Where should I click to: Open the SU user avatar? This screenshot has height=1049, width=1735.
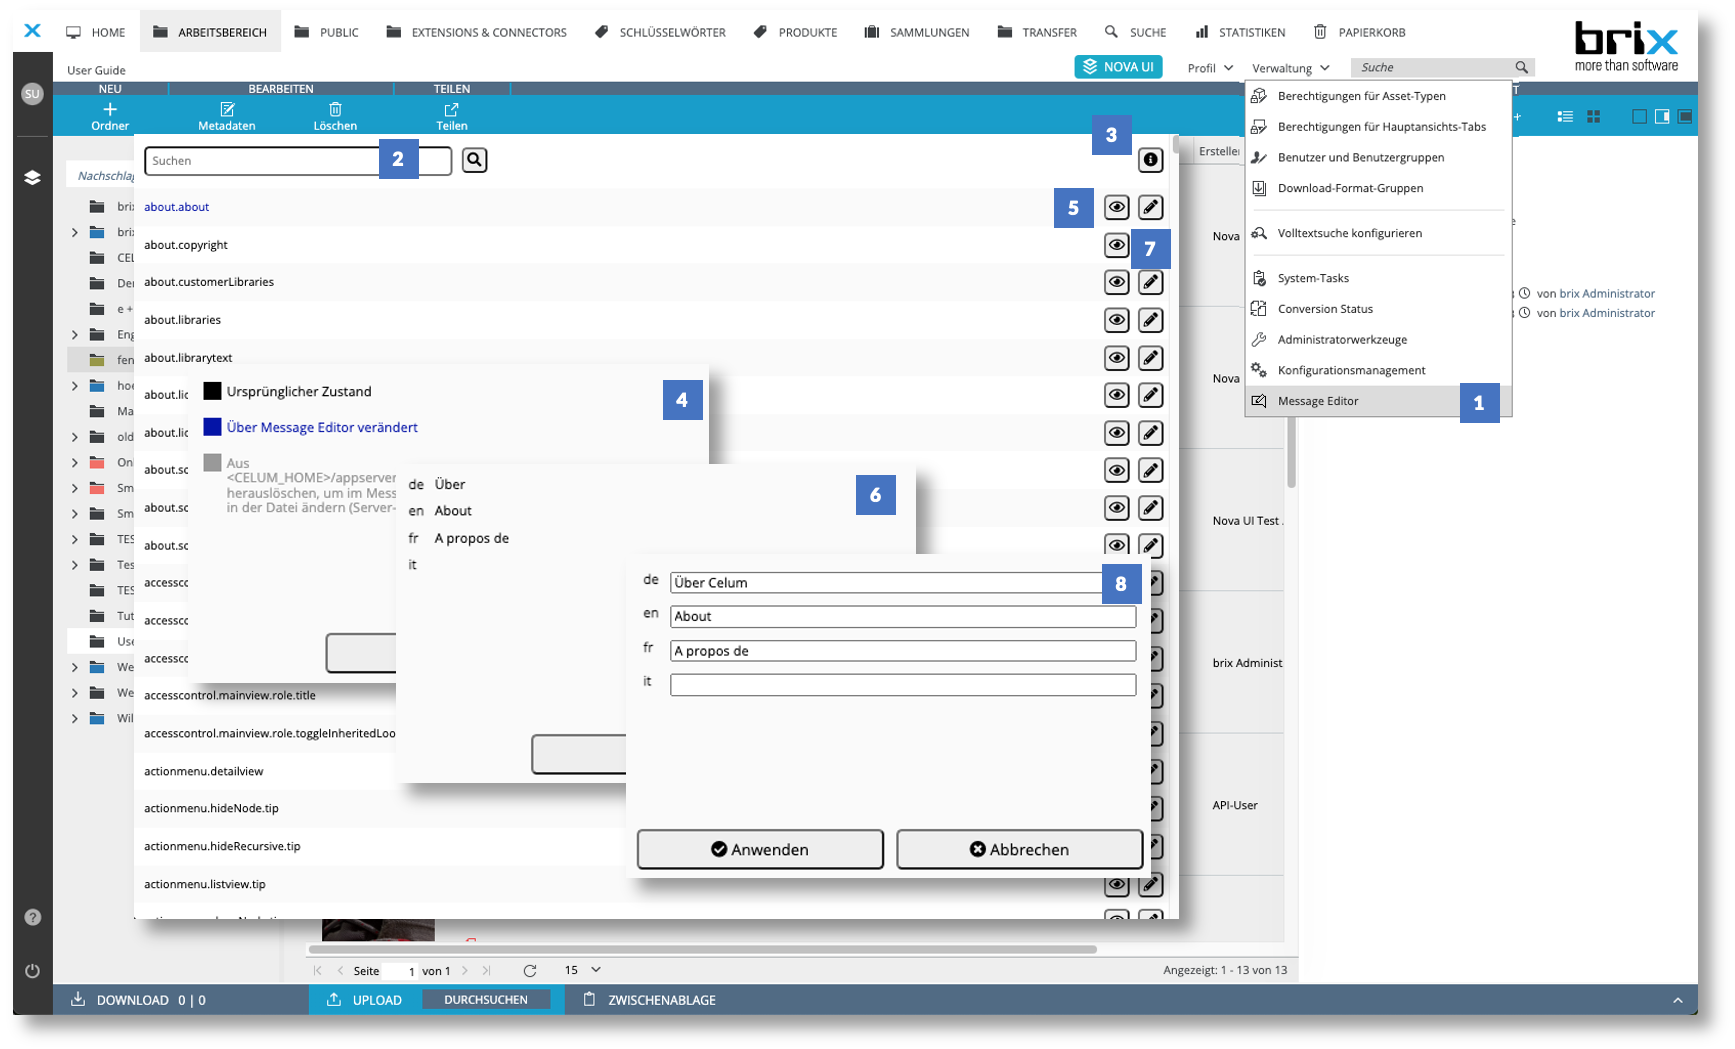[32, 94]
